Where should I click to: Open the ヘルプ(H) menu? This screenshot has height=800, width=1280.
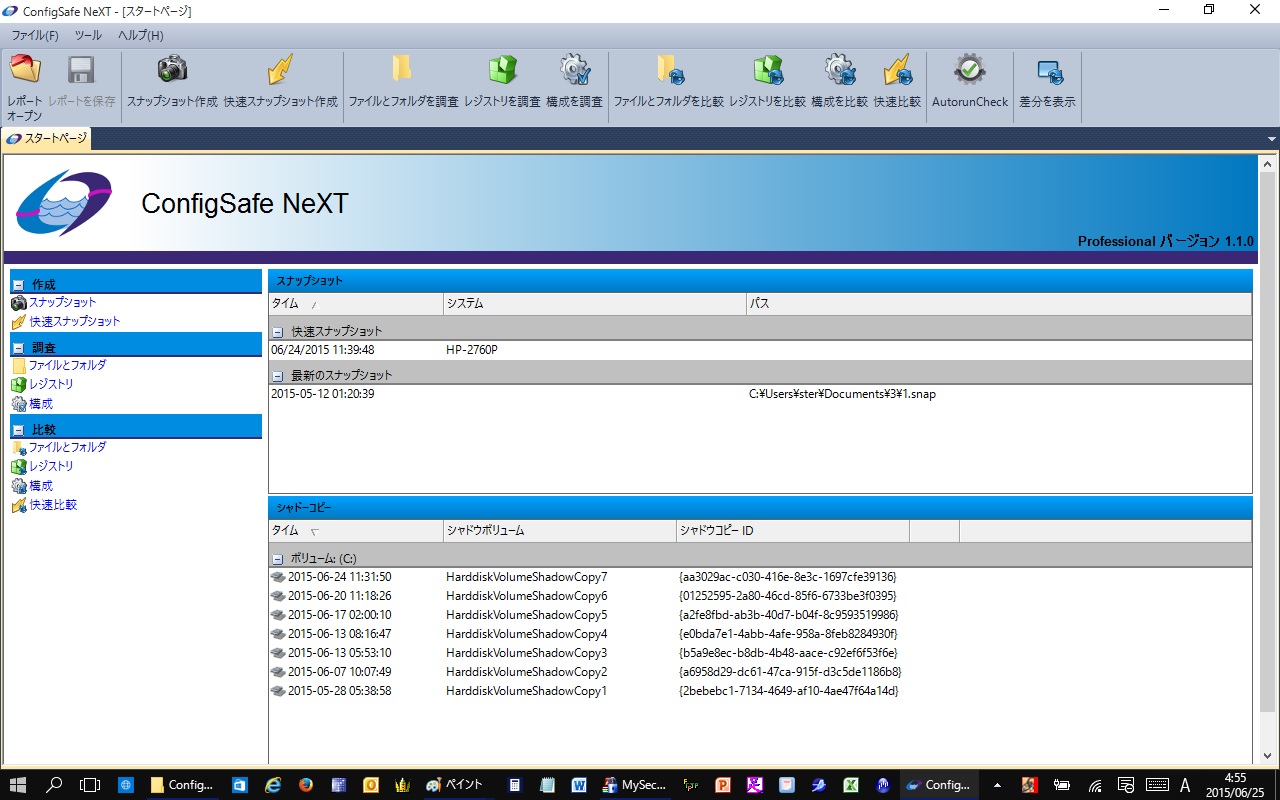tap(140, 35)
